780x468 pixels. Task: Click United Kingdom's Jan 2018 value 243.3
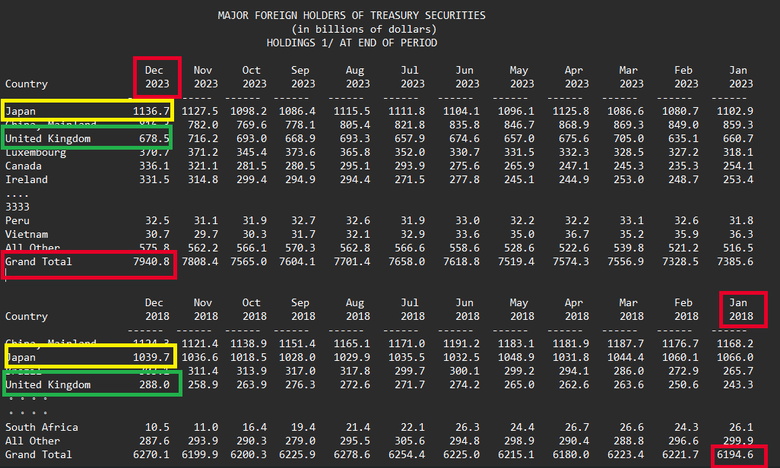point(738,384)
